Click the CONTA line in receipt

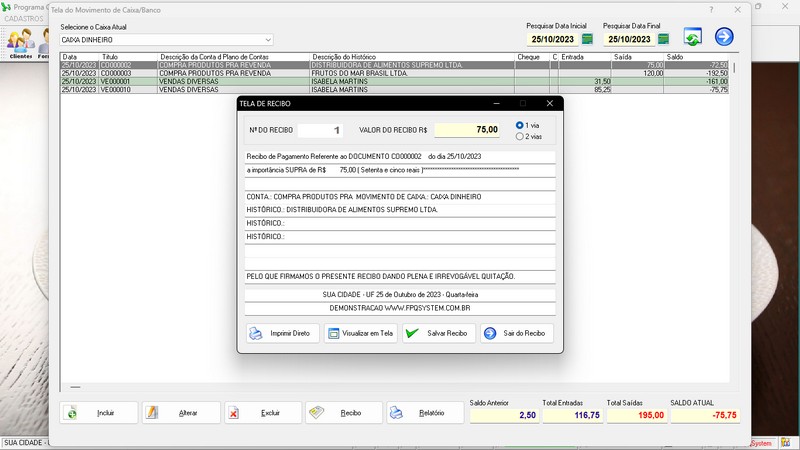(x=400, y=196)
